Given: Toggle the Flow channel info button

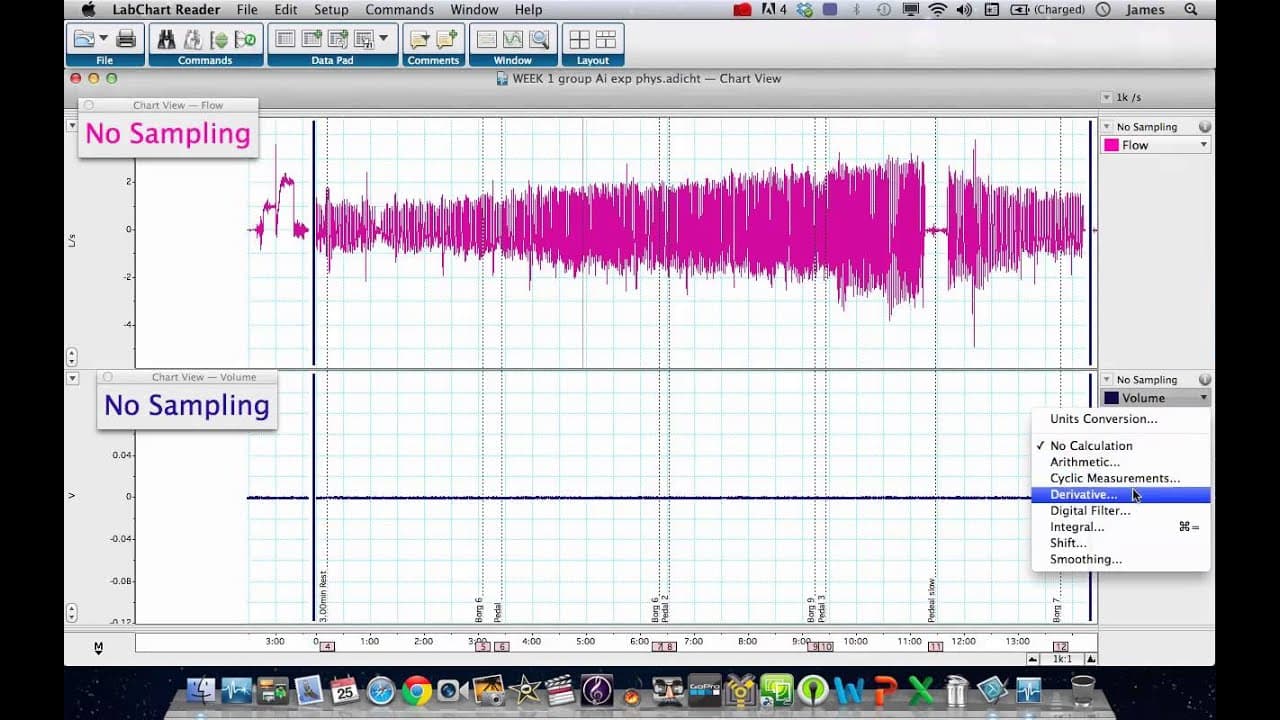Looking at the screenshot, I should [x=1205, y=127].
